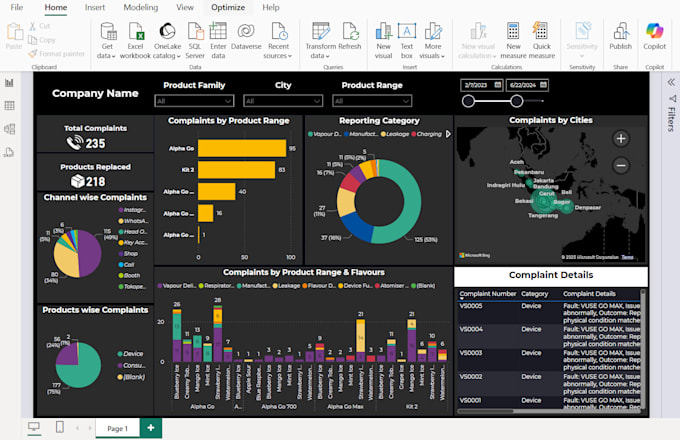Open the Dataverse connector
680x440 pixels.
[246, 36]
